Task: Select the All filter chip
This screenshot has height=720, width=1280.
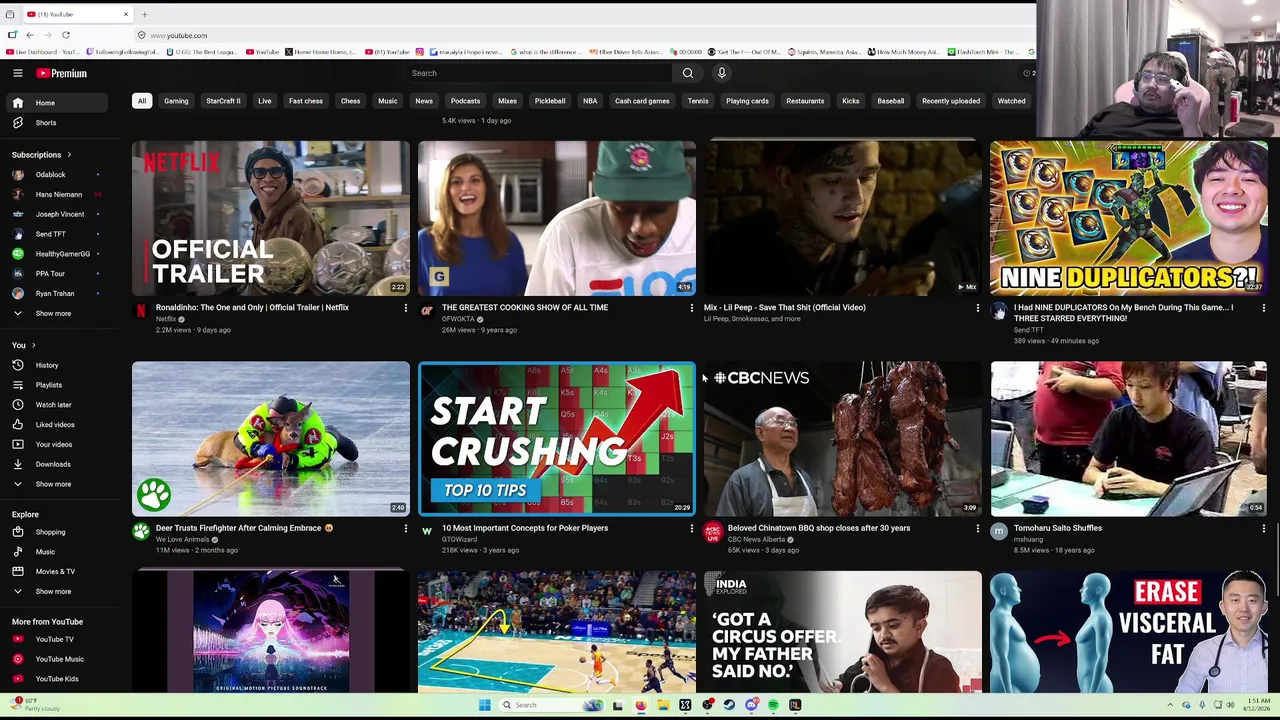Action: tap(142, 101)
